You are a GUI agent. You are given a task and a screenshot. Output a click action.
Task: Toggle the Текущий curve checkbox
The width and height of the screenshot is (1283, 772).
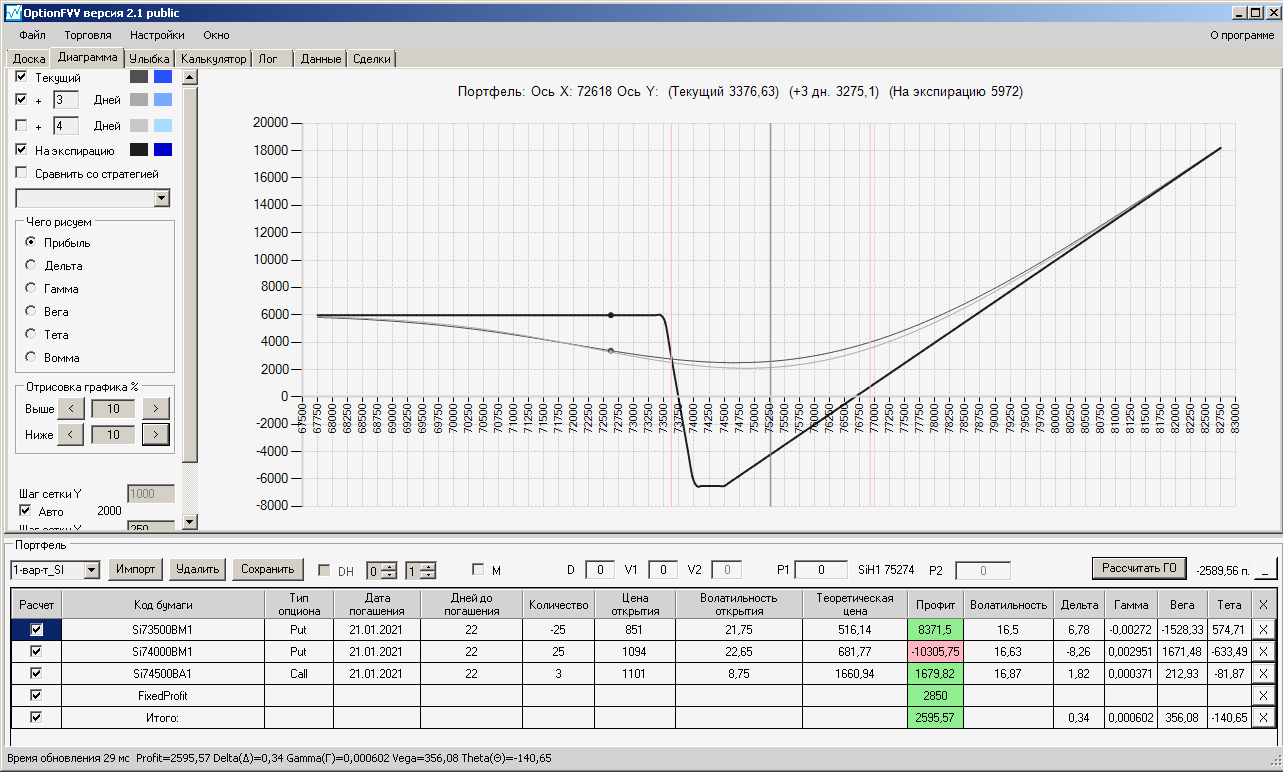(x=22, y=77)
